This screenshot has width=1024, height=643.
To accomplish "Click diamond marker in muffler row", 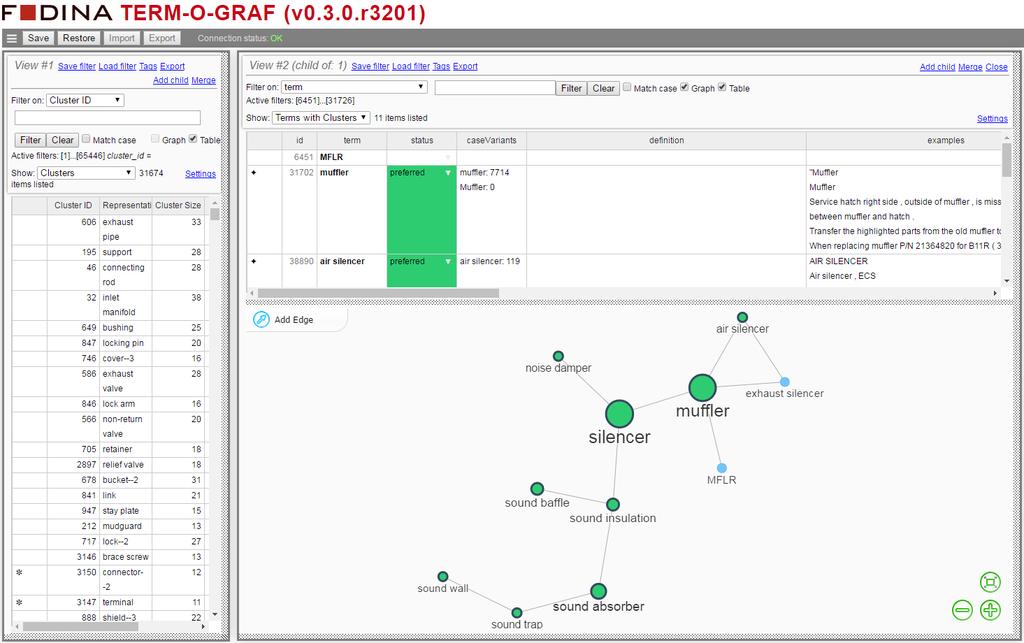I will tap(253, 172).
